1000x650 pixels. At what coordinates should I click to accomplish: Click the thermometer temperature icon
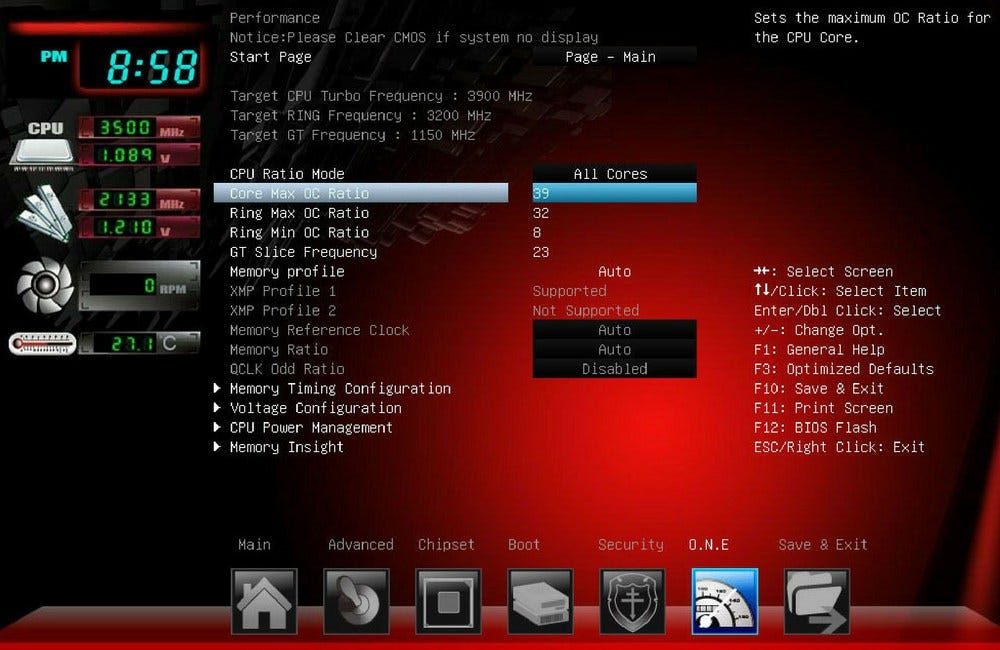click(42, 344)
